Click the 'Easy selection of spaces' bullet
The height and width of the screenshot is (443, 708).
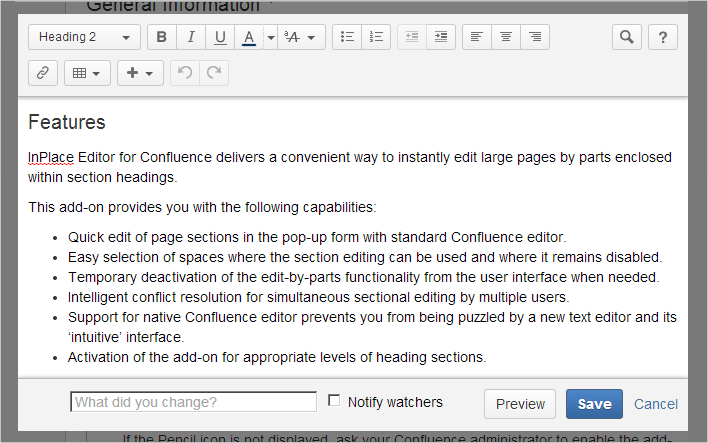click(365, 257)
